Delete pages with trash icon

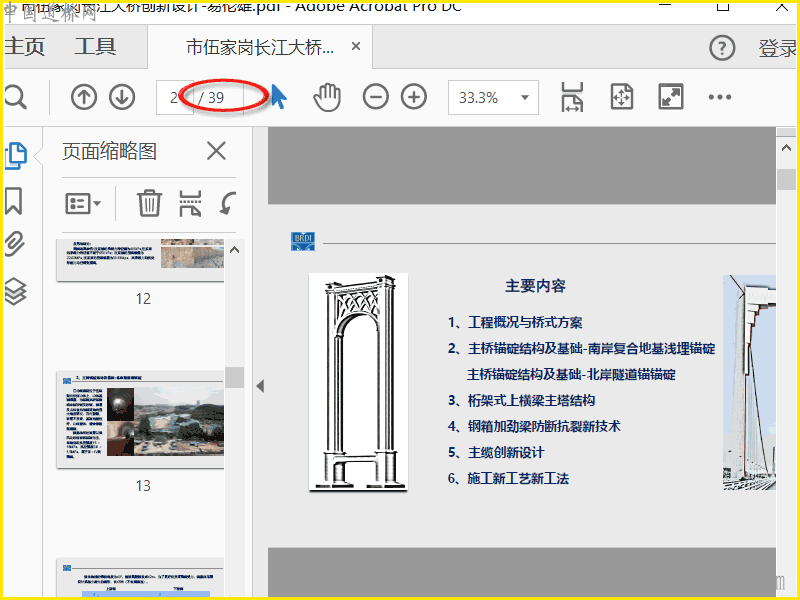pyautogui.click(x=149, y=203)
